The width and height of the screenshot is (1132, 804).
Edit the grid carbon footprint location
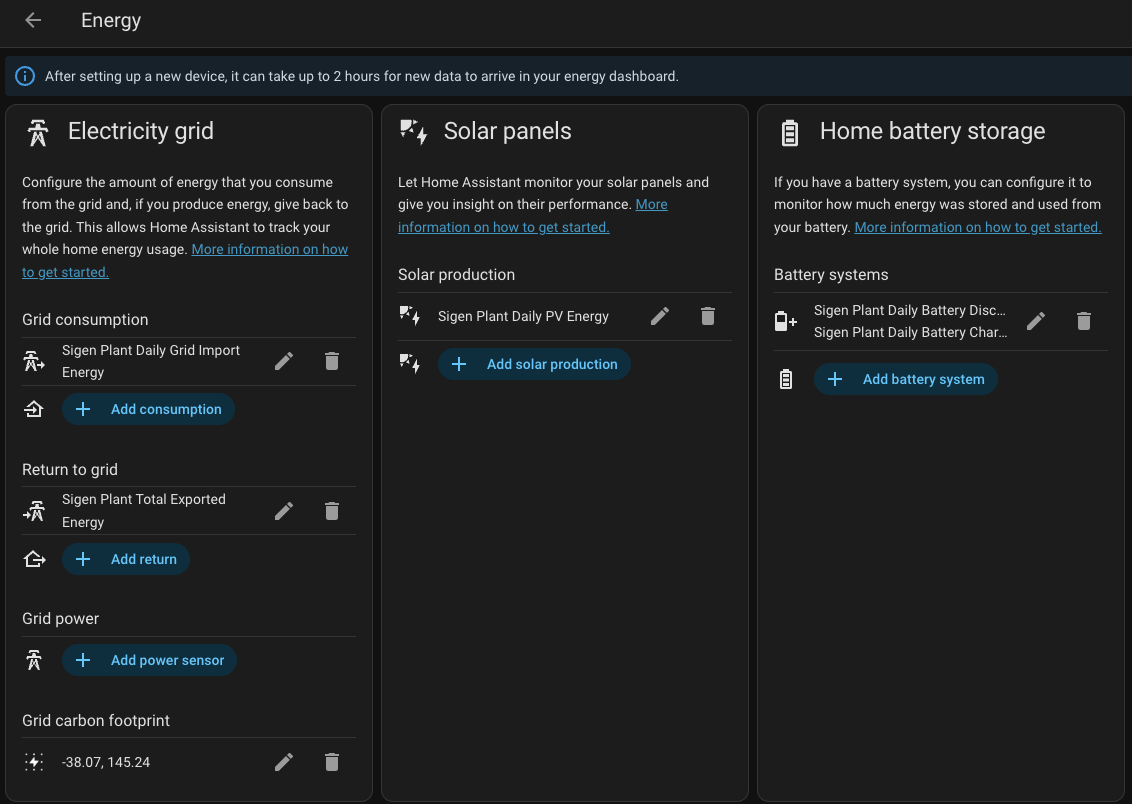click(x=284, y=762)
